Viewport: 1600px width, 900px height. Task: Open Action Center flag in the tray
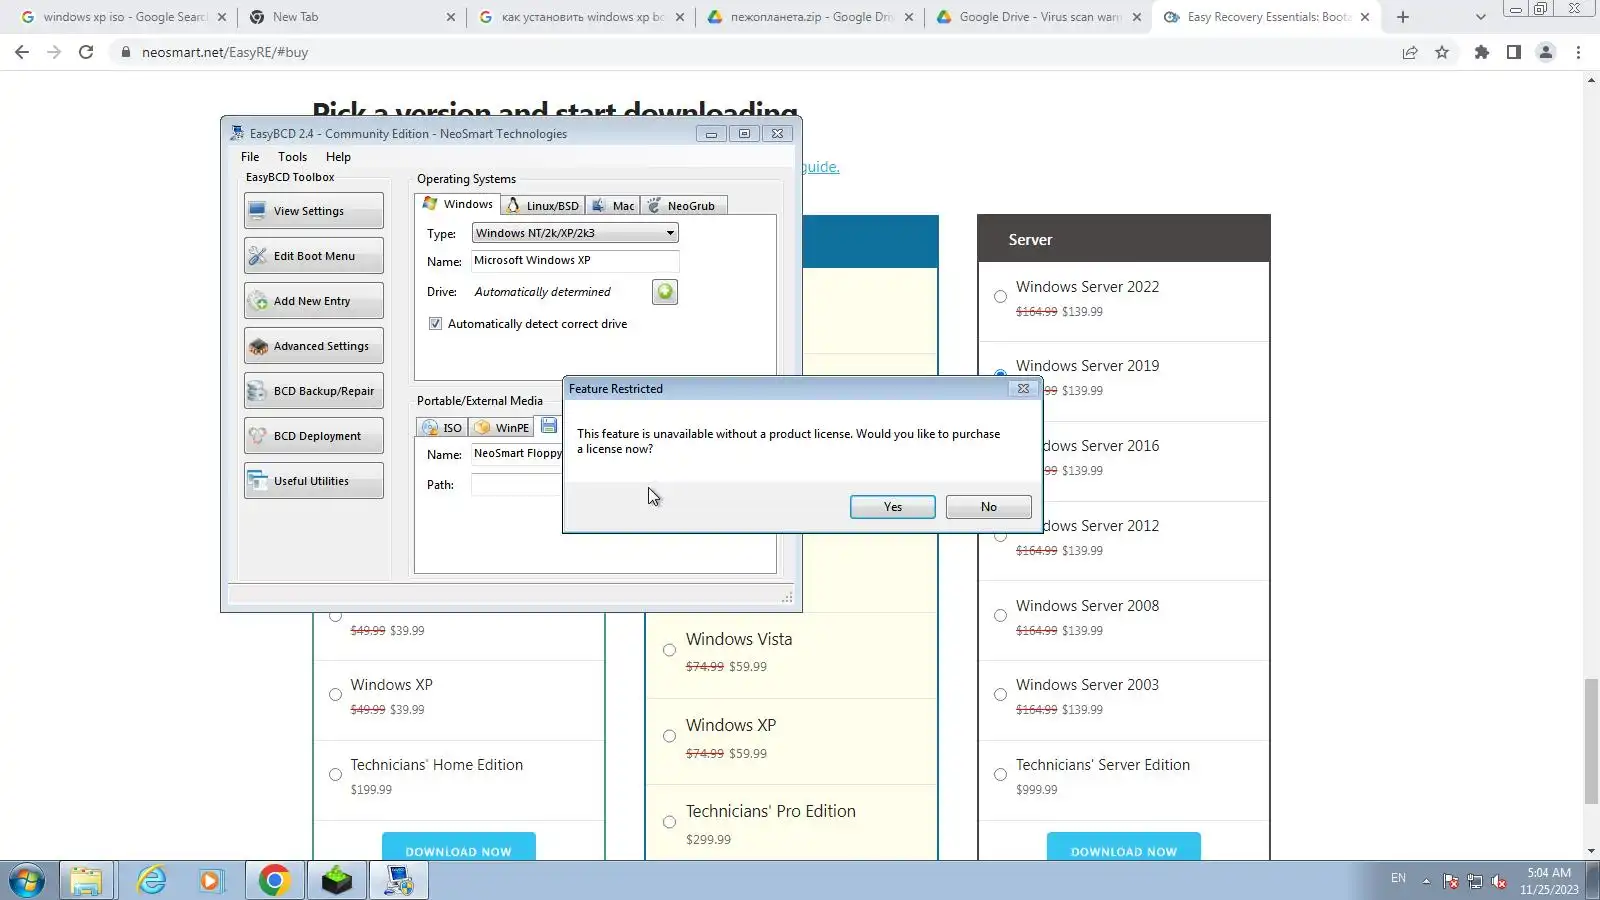point(1451,881)
